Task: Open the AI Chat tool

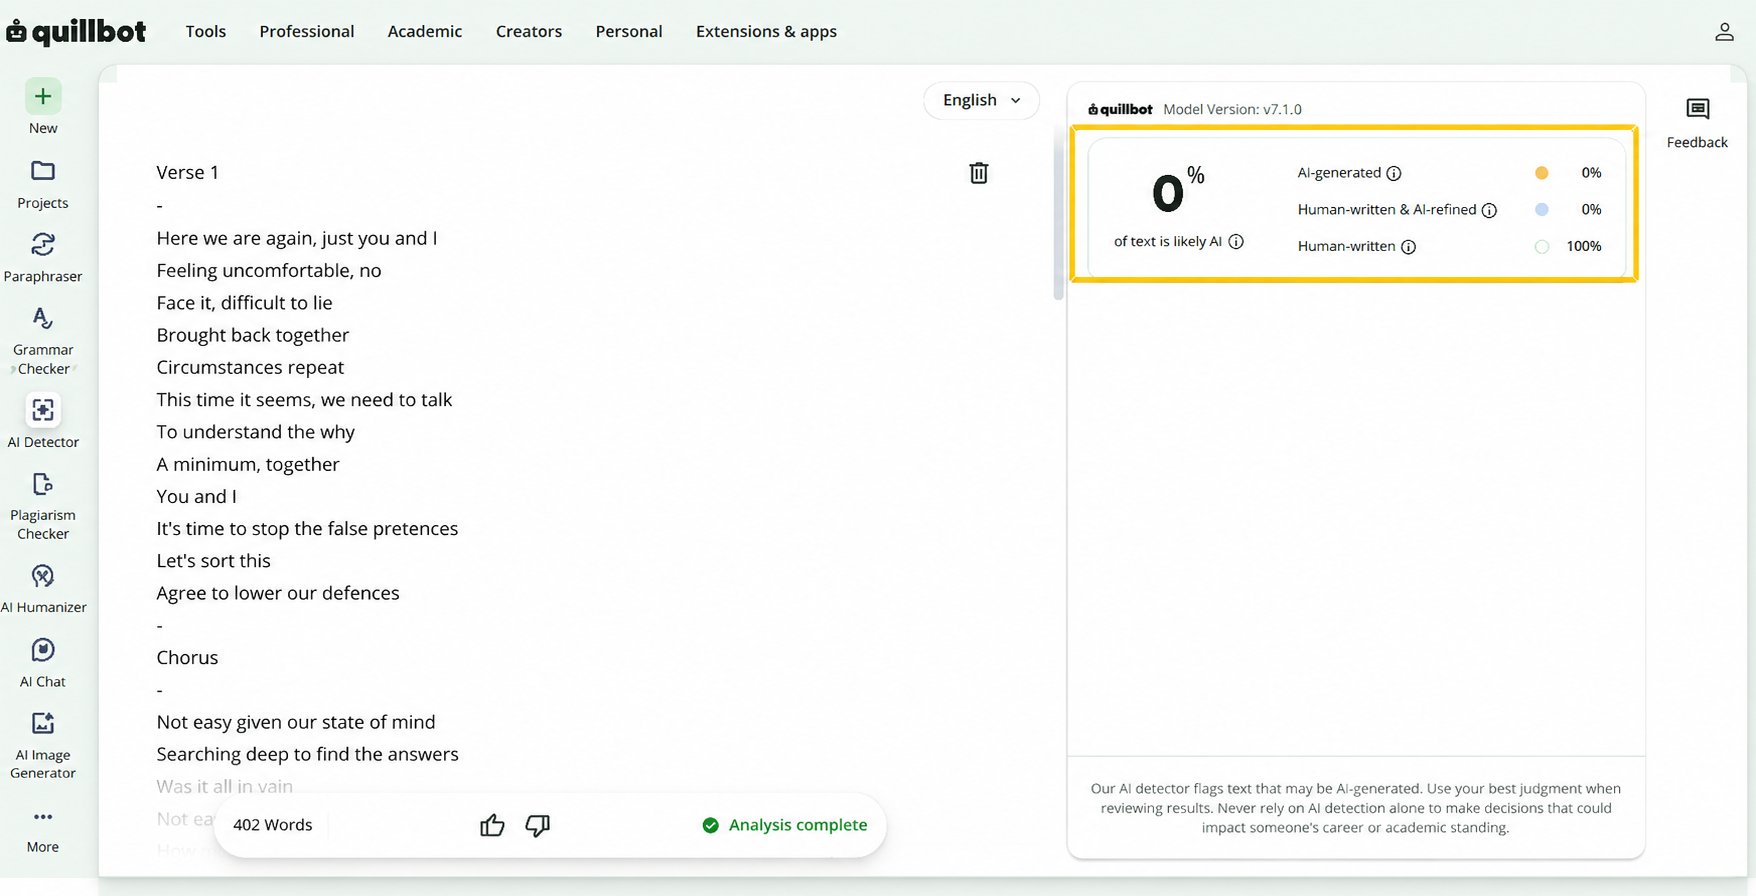Action: click(43, 662)
